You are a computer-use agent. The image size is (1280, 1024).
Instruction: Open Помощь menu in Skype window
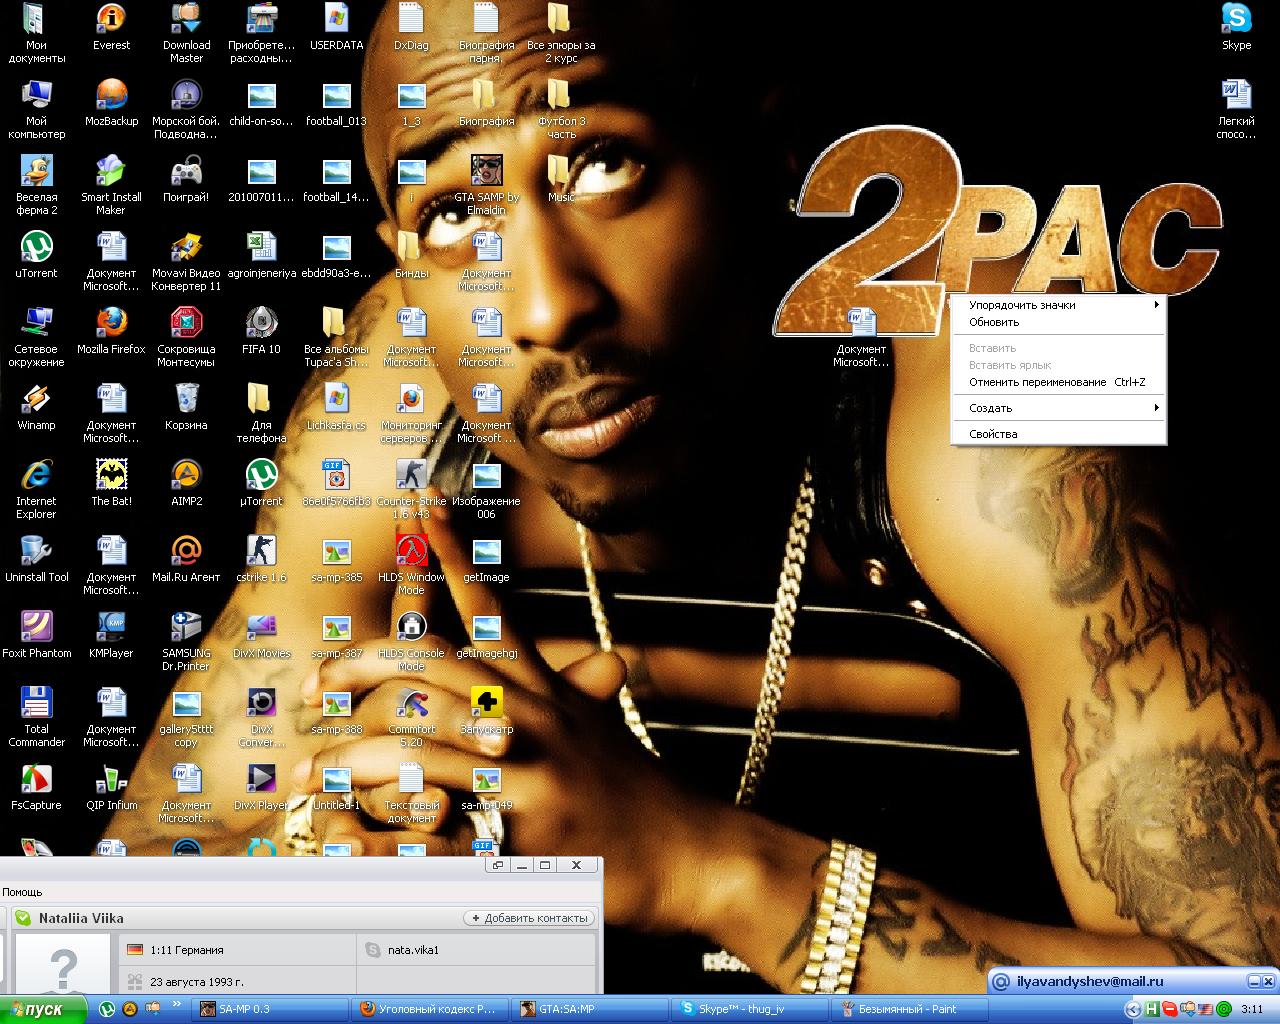coord(22,891)
